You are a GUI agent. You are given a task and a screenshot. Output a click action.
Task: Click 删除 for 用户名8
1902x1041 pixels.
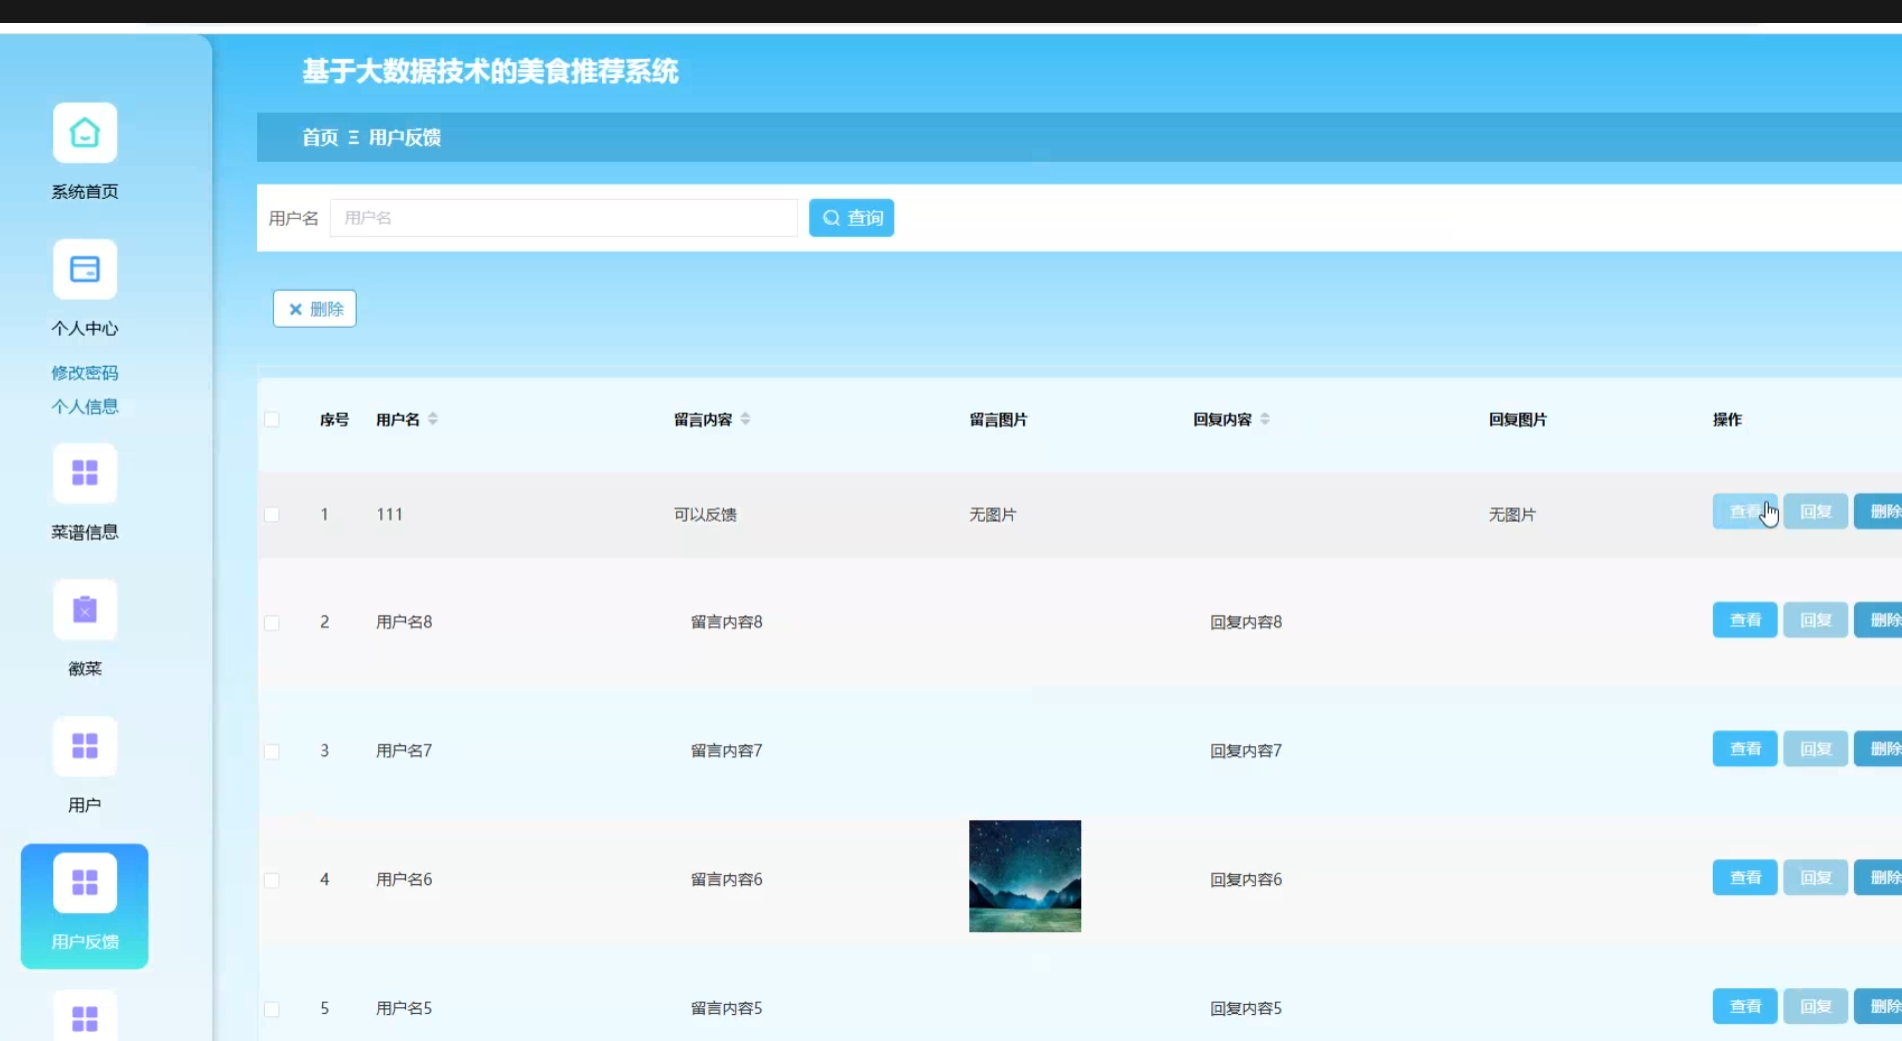pyautogui.click(x=1880, y=620)
